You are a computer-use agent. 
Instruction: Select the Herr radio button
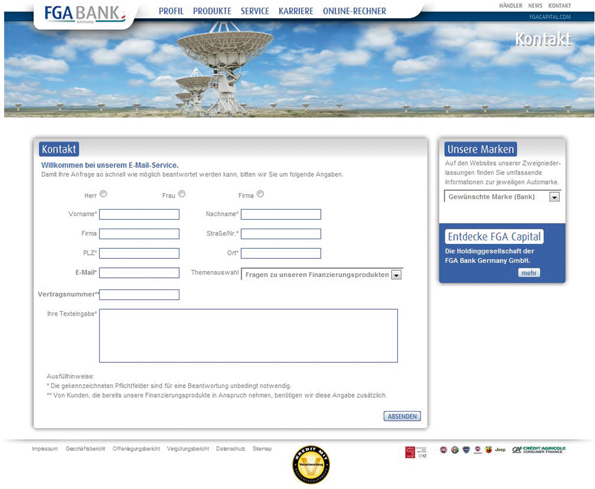tap(103, 194)
